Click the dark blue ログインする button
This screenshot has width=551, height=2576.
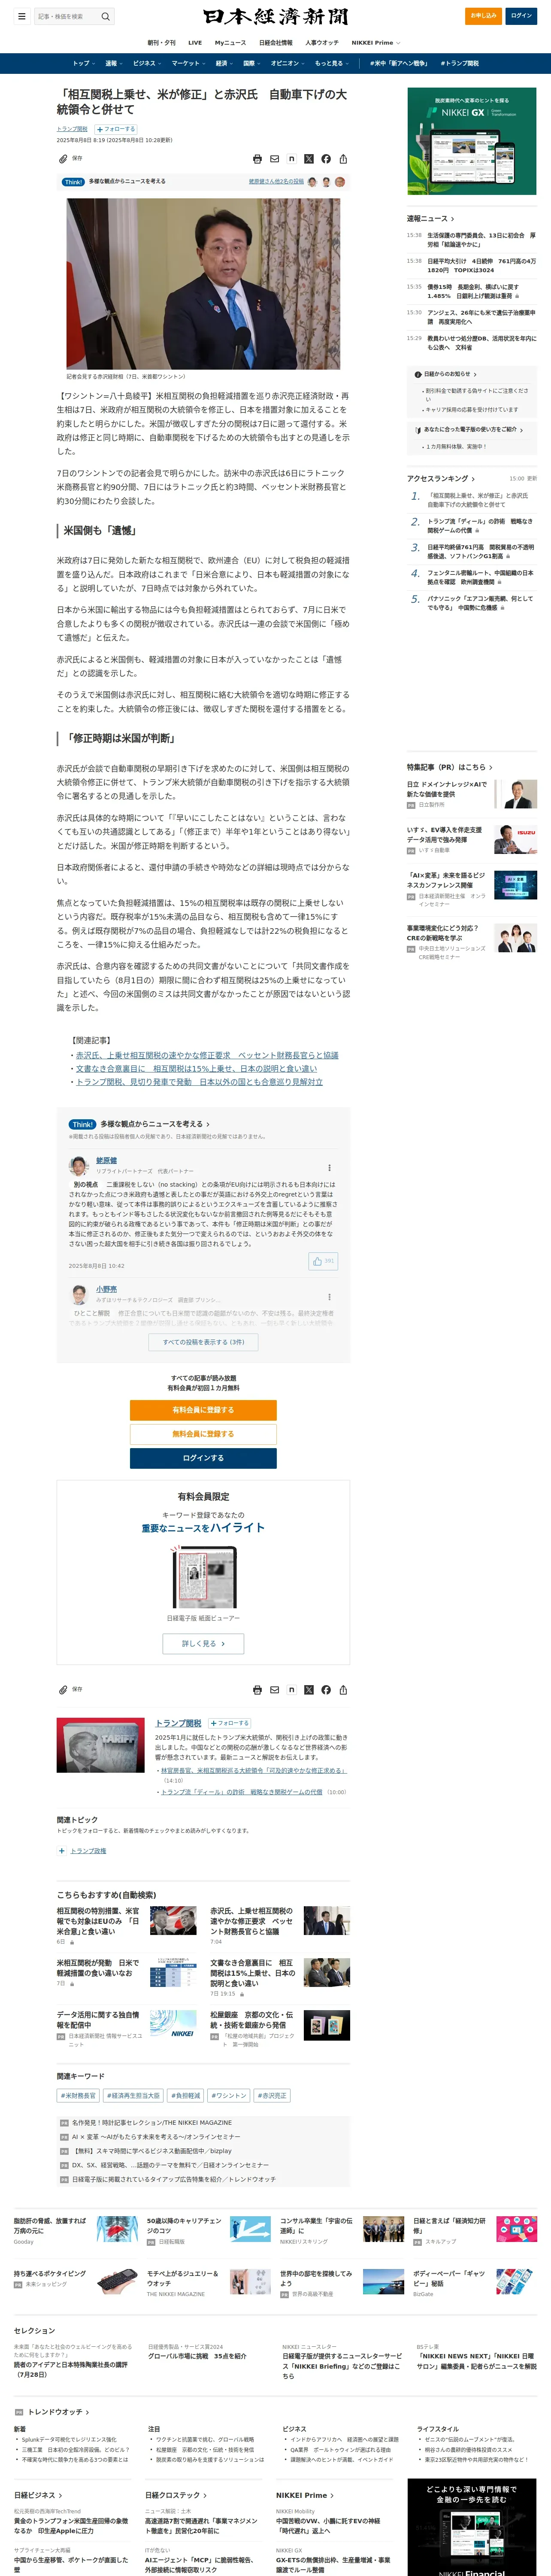(x=203, y=1458)
